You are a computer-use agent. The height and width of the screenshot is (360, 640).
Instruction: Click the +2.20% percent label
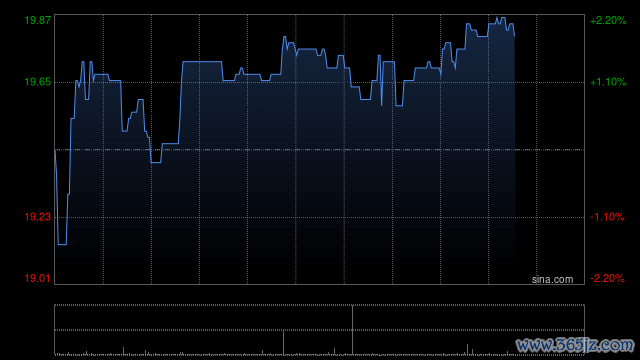[x=608, y=20]
